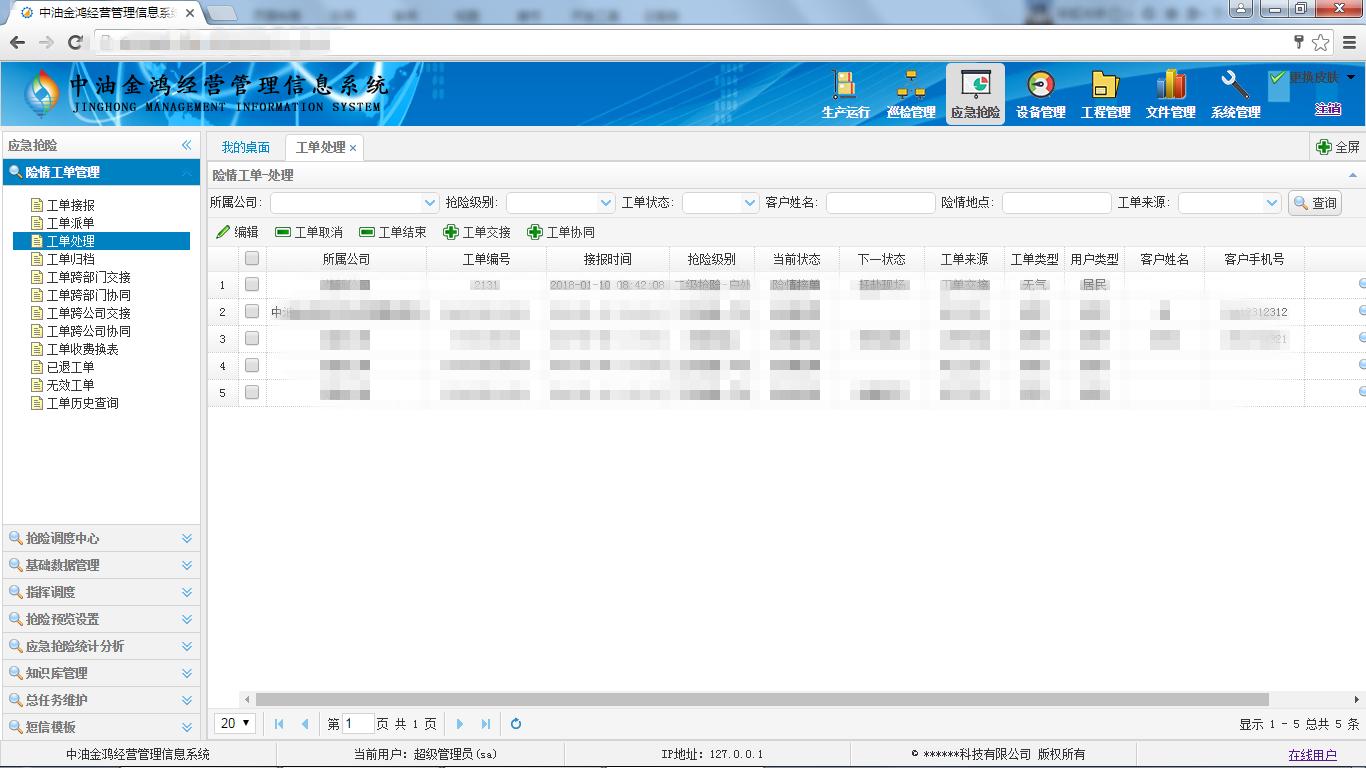Click the 在线用户 link
The height and width of the screenshot is (768, 1366).
click(x=1312, y=755)
